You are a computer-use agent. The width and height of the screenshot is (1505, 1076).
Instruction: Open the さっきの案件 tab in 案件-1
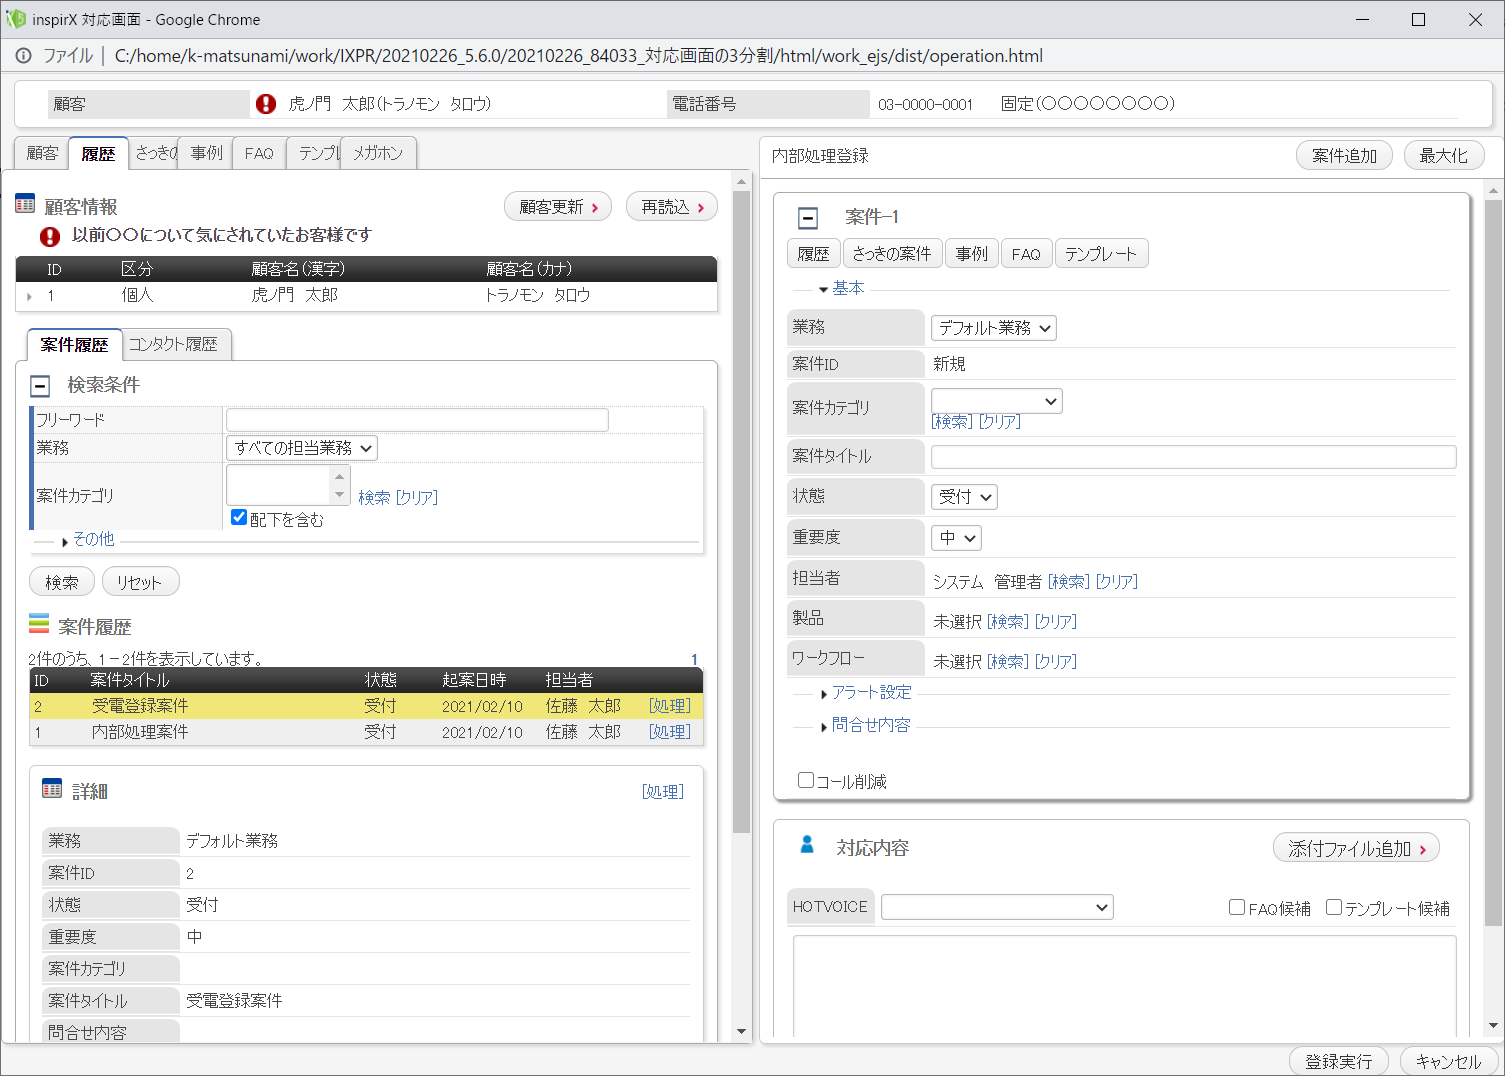[892, 254]
